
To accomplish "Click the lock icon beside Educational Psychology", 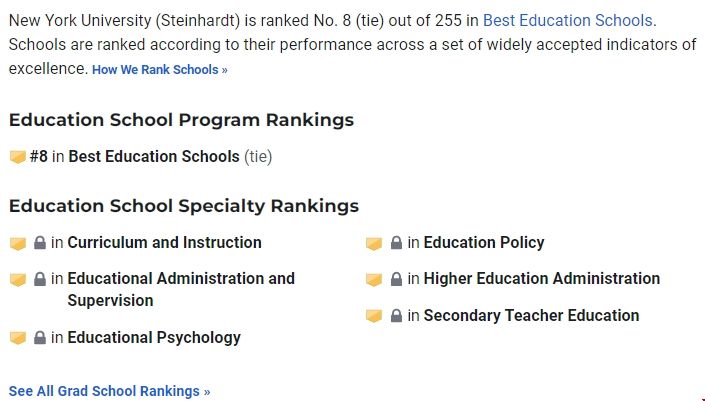I will pyautogui.click(x=40, y=338).
